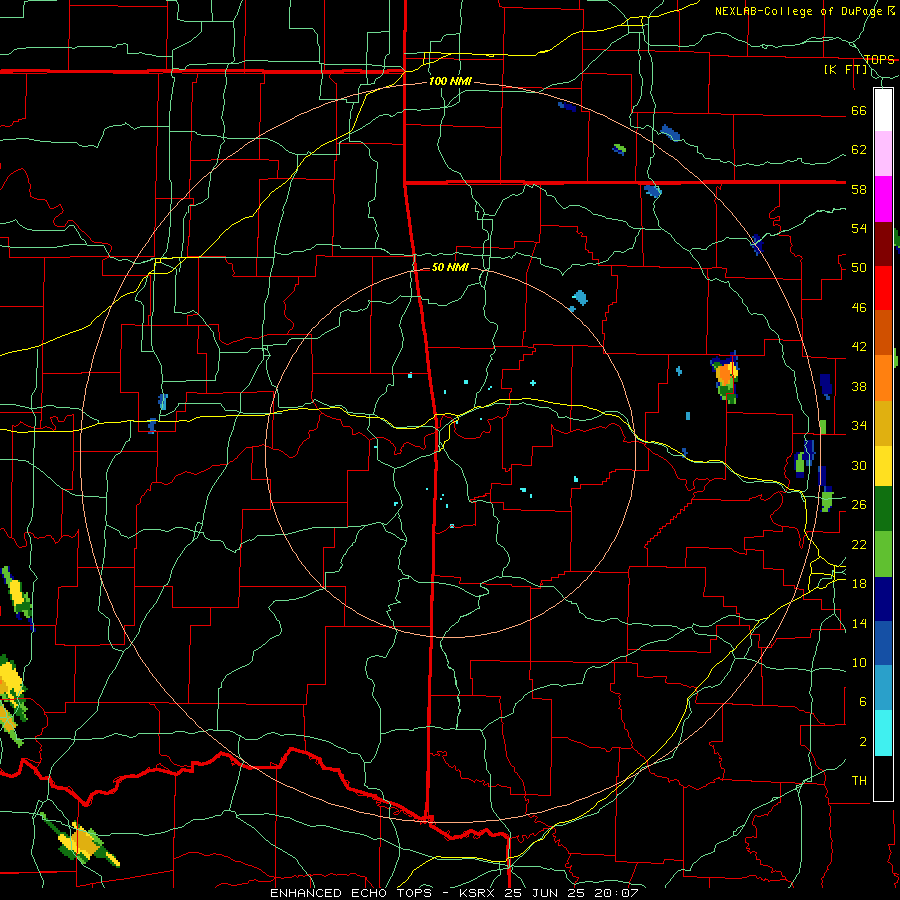900x900 pixels.
Task: Click the yellow legend swatch
Action: pos(883,465)
